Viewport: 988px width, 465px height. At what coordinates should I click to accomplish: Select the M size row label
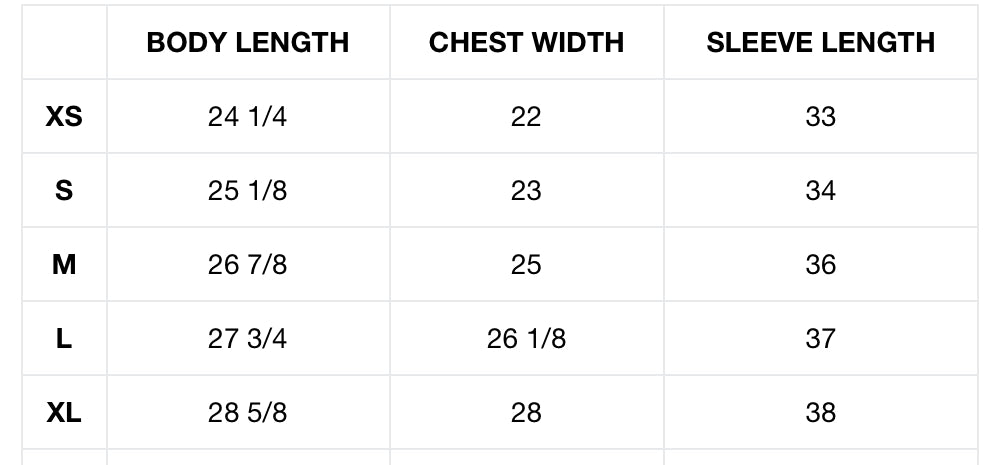64,265
